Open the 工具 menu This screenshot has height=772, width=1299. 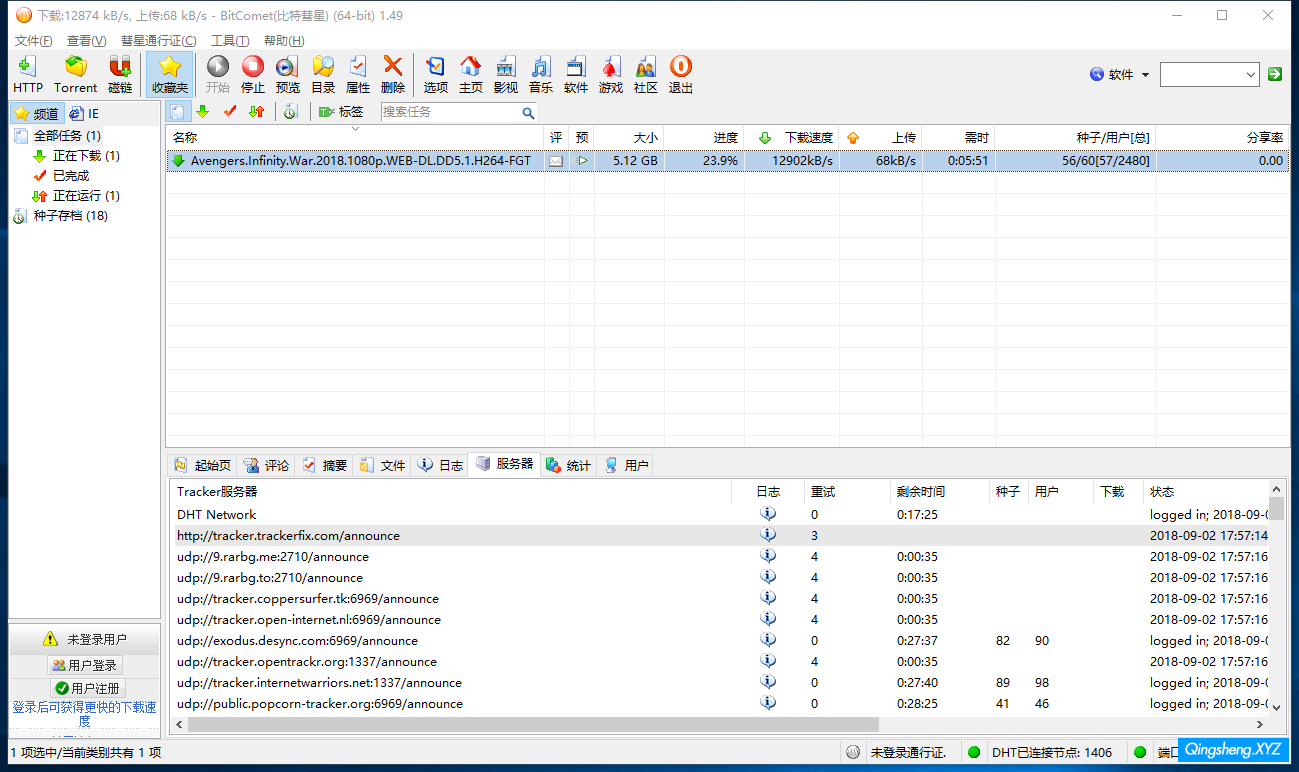click(x=230, y=41)
